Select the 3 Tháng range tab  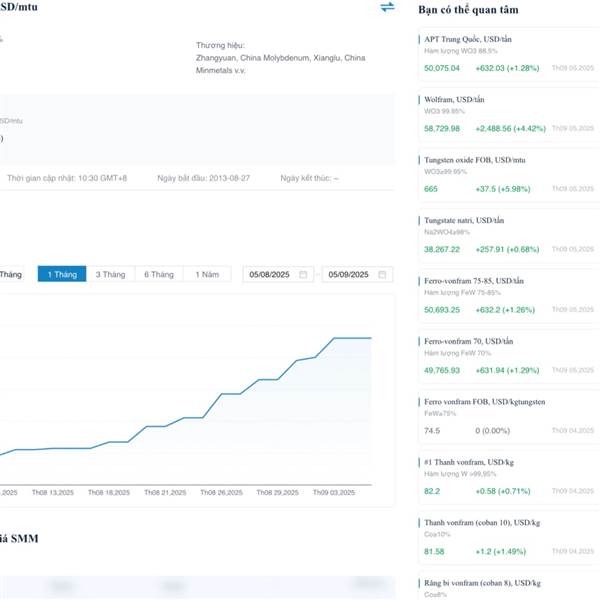click(x=111, y=274)
